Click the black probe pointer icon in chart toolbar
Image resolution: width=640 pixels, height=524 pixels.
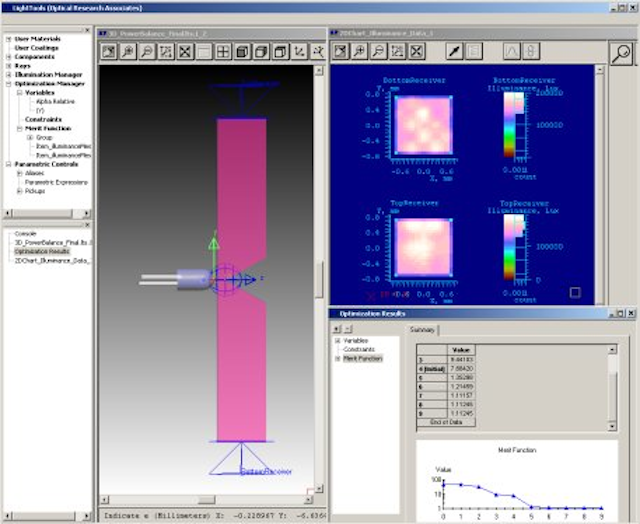tap(454, 51)
